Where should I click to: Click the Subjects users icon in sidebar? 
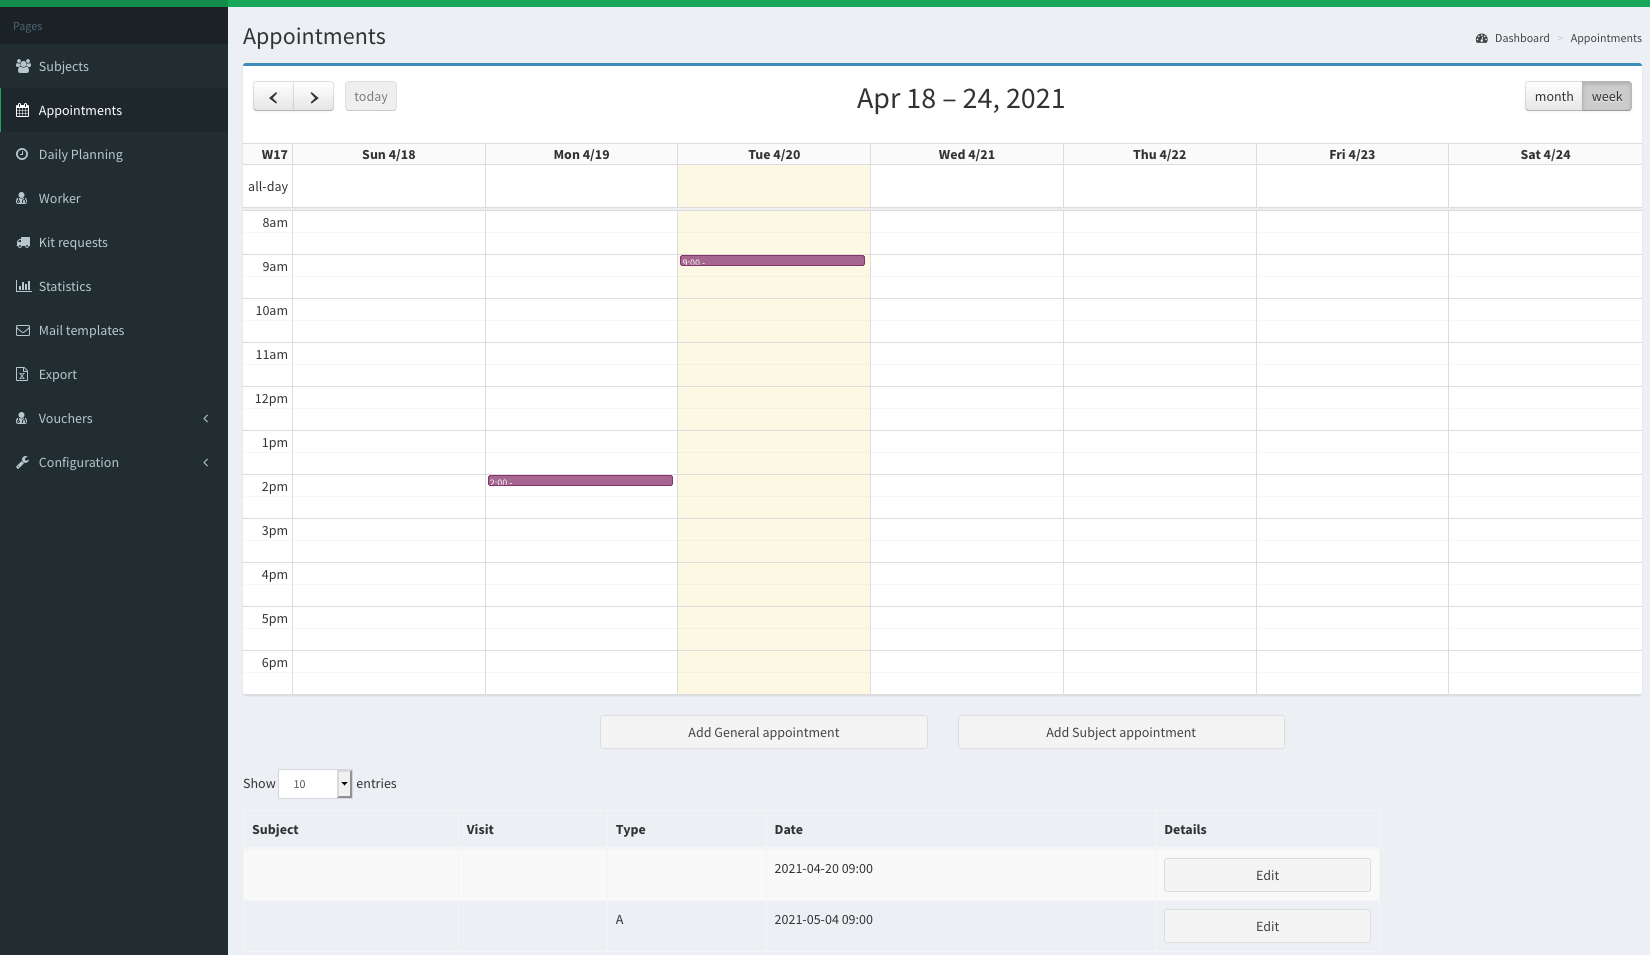(x=23, y=66)
